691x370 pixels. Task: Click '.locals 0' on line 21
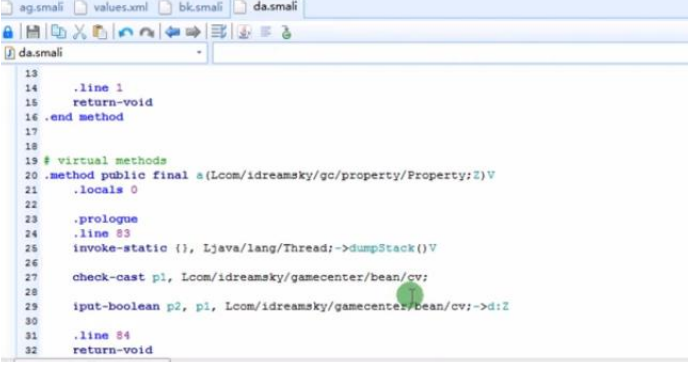pos(105,190)
